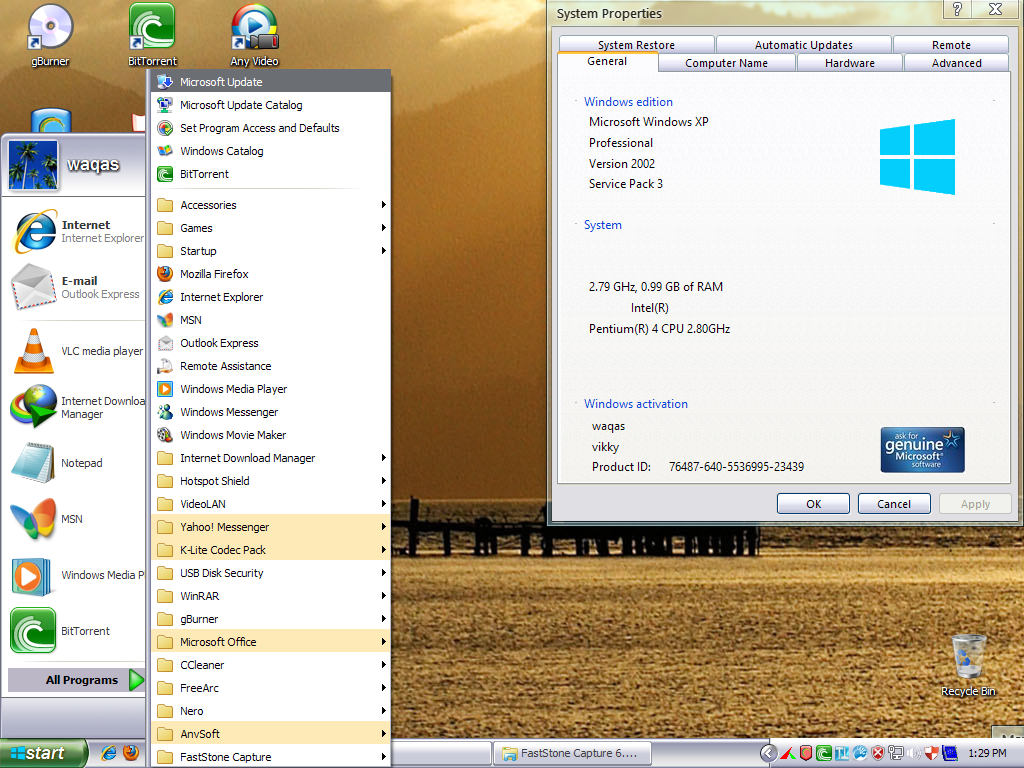Expand the VideoLAN folder
The image size is (1024, 768).
tap(271, 504)
